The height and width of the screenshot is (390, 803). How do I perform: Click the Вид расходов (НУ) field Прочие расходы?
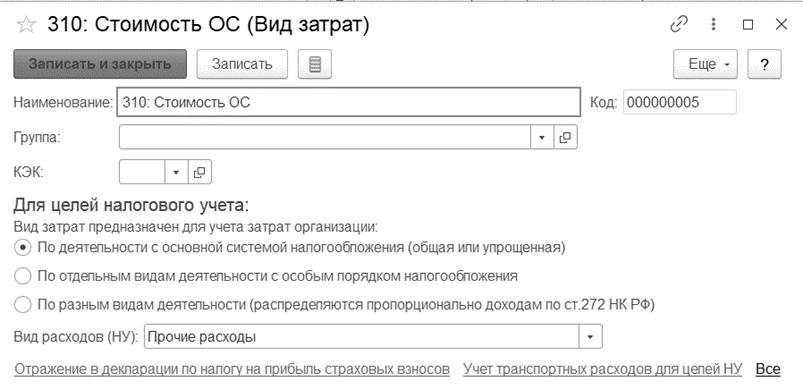pyautogui.click(x=362, y=337)
